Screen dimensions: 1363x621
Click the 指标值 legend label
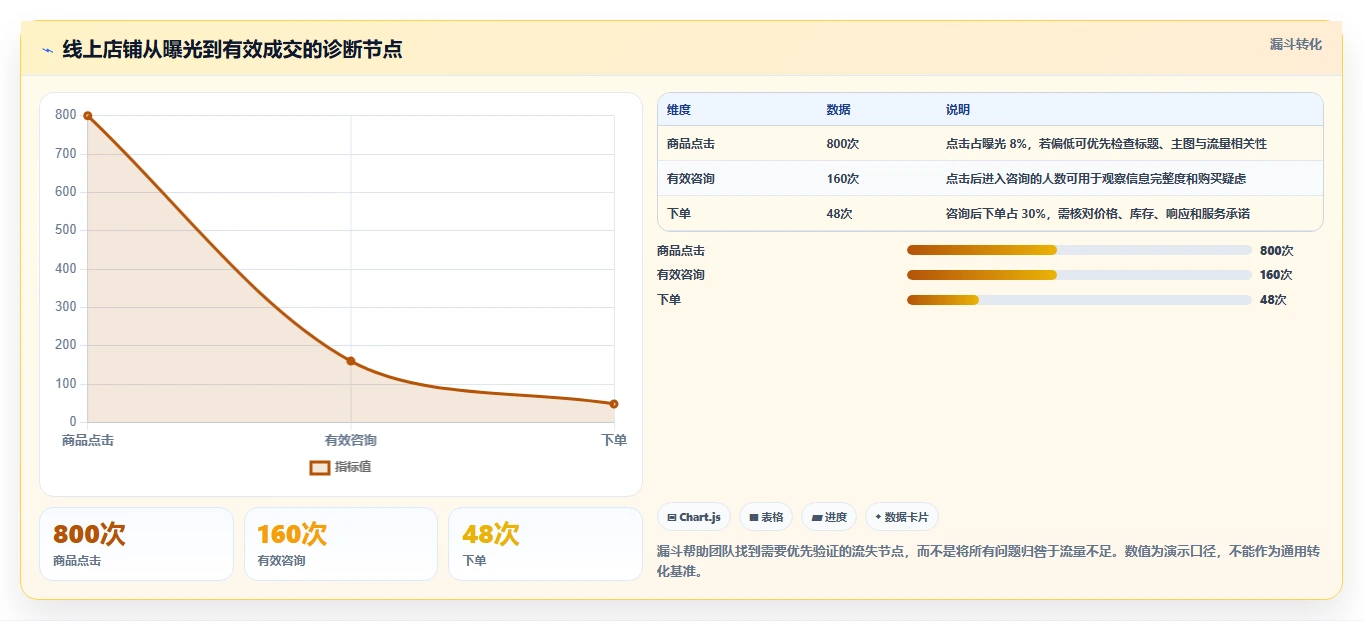tap(353, 467)
